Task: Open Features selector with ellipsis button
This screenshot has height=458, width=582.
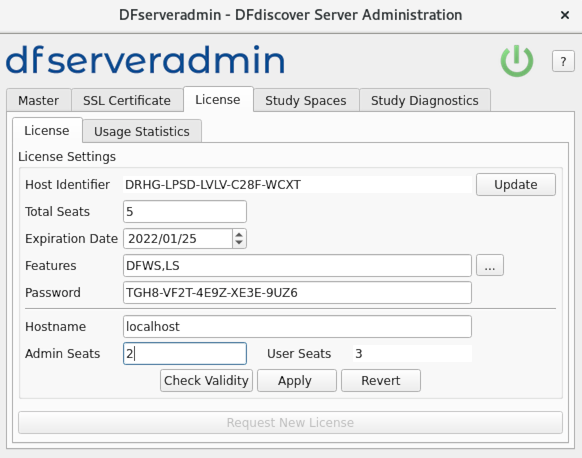Action: (490, 265)
